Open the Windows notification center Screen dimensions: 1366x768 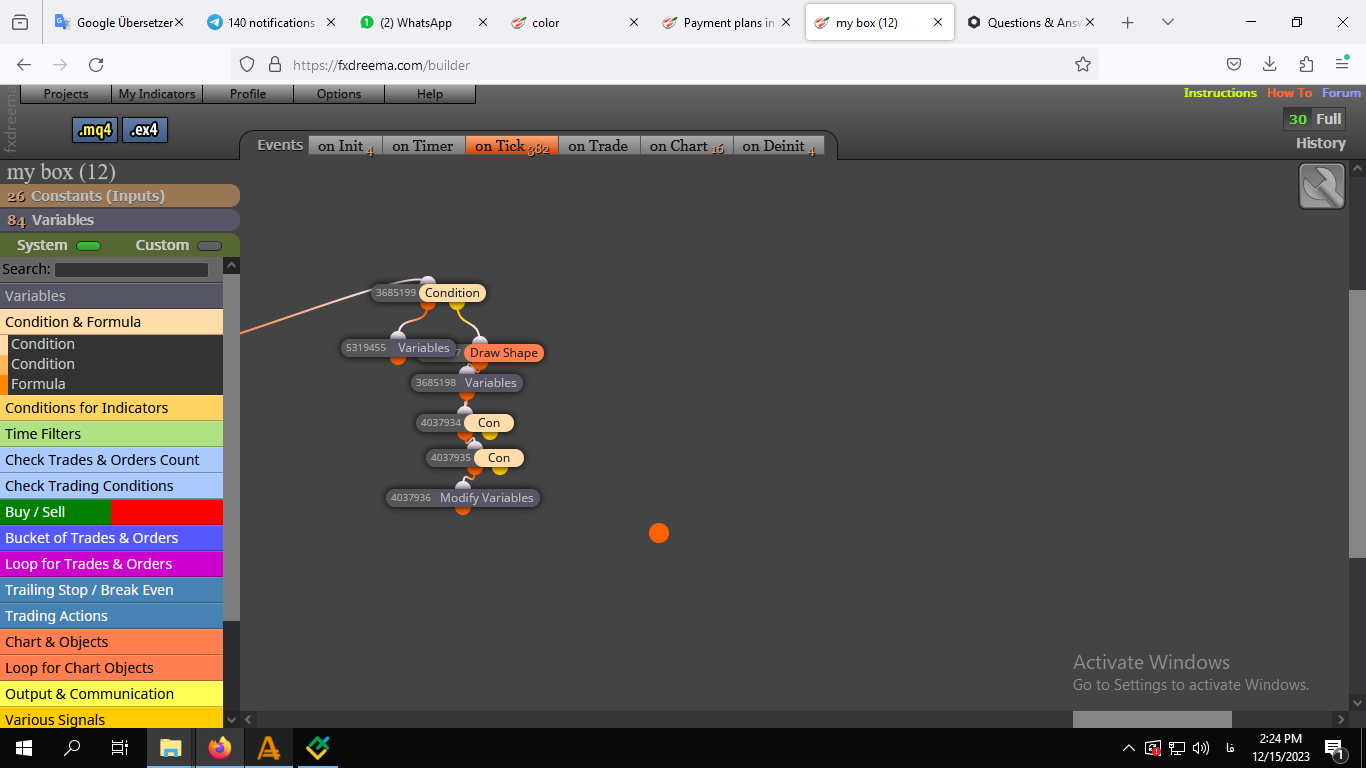(x=1334, y=747)
